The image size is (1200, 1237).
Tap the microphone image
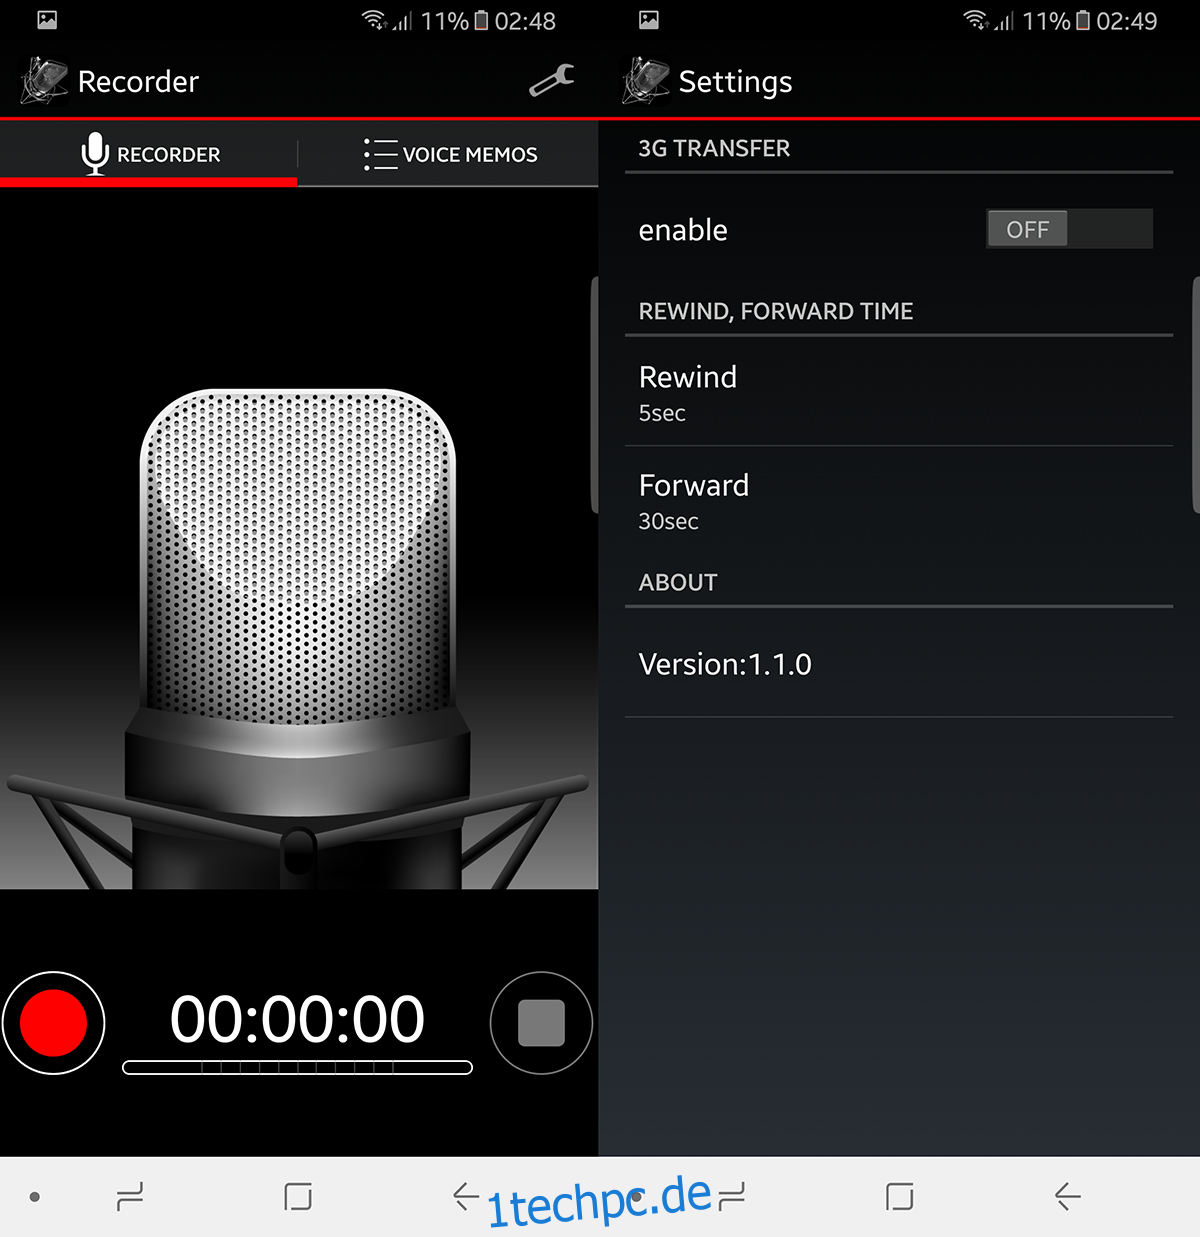tap(298, 637)
